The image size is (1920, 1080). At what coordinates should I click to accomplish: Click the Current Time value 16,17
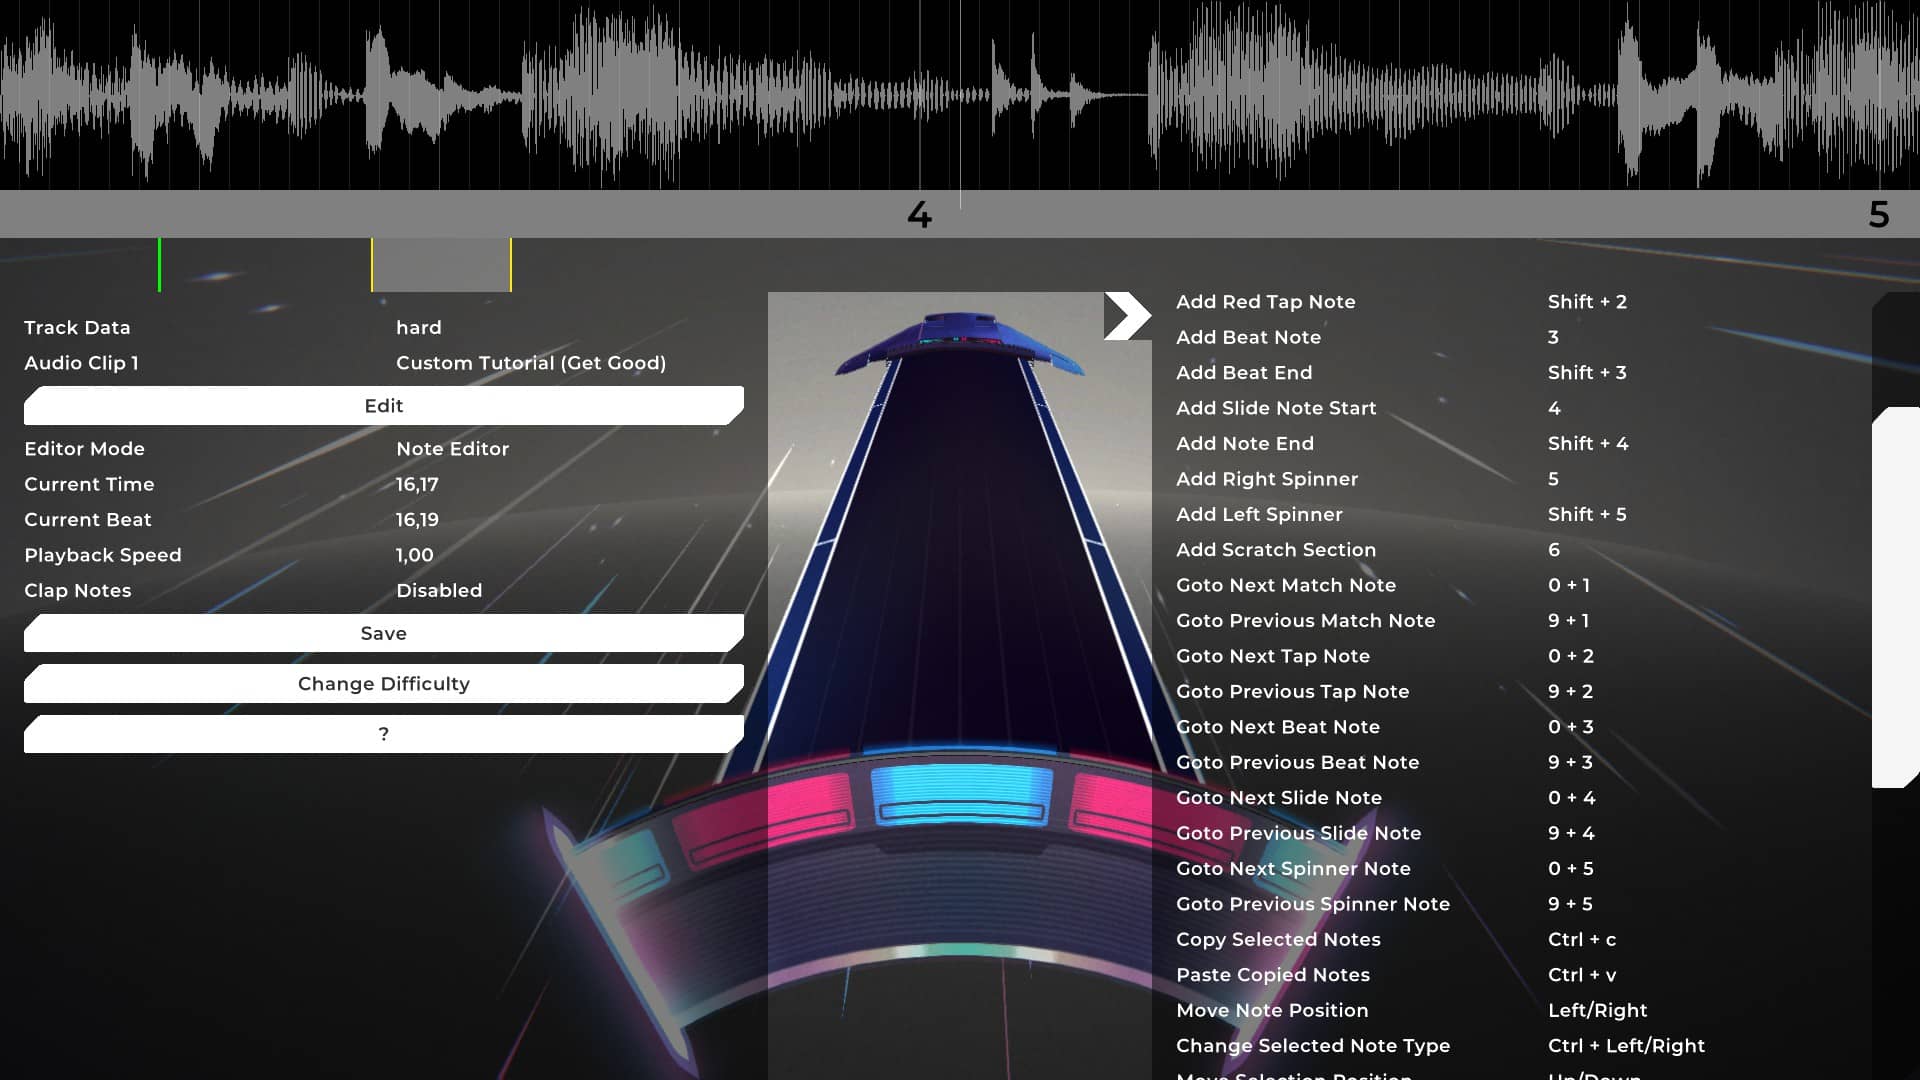point(417,485)
